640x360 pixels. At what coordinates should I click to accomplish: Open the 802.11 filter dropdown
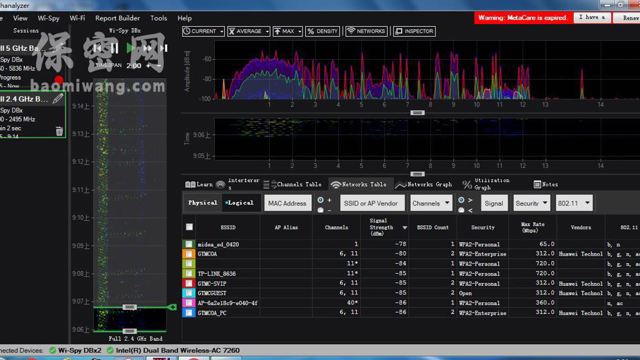(x=574, y=203)
